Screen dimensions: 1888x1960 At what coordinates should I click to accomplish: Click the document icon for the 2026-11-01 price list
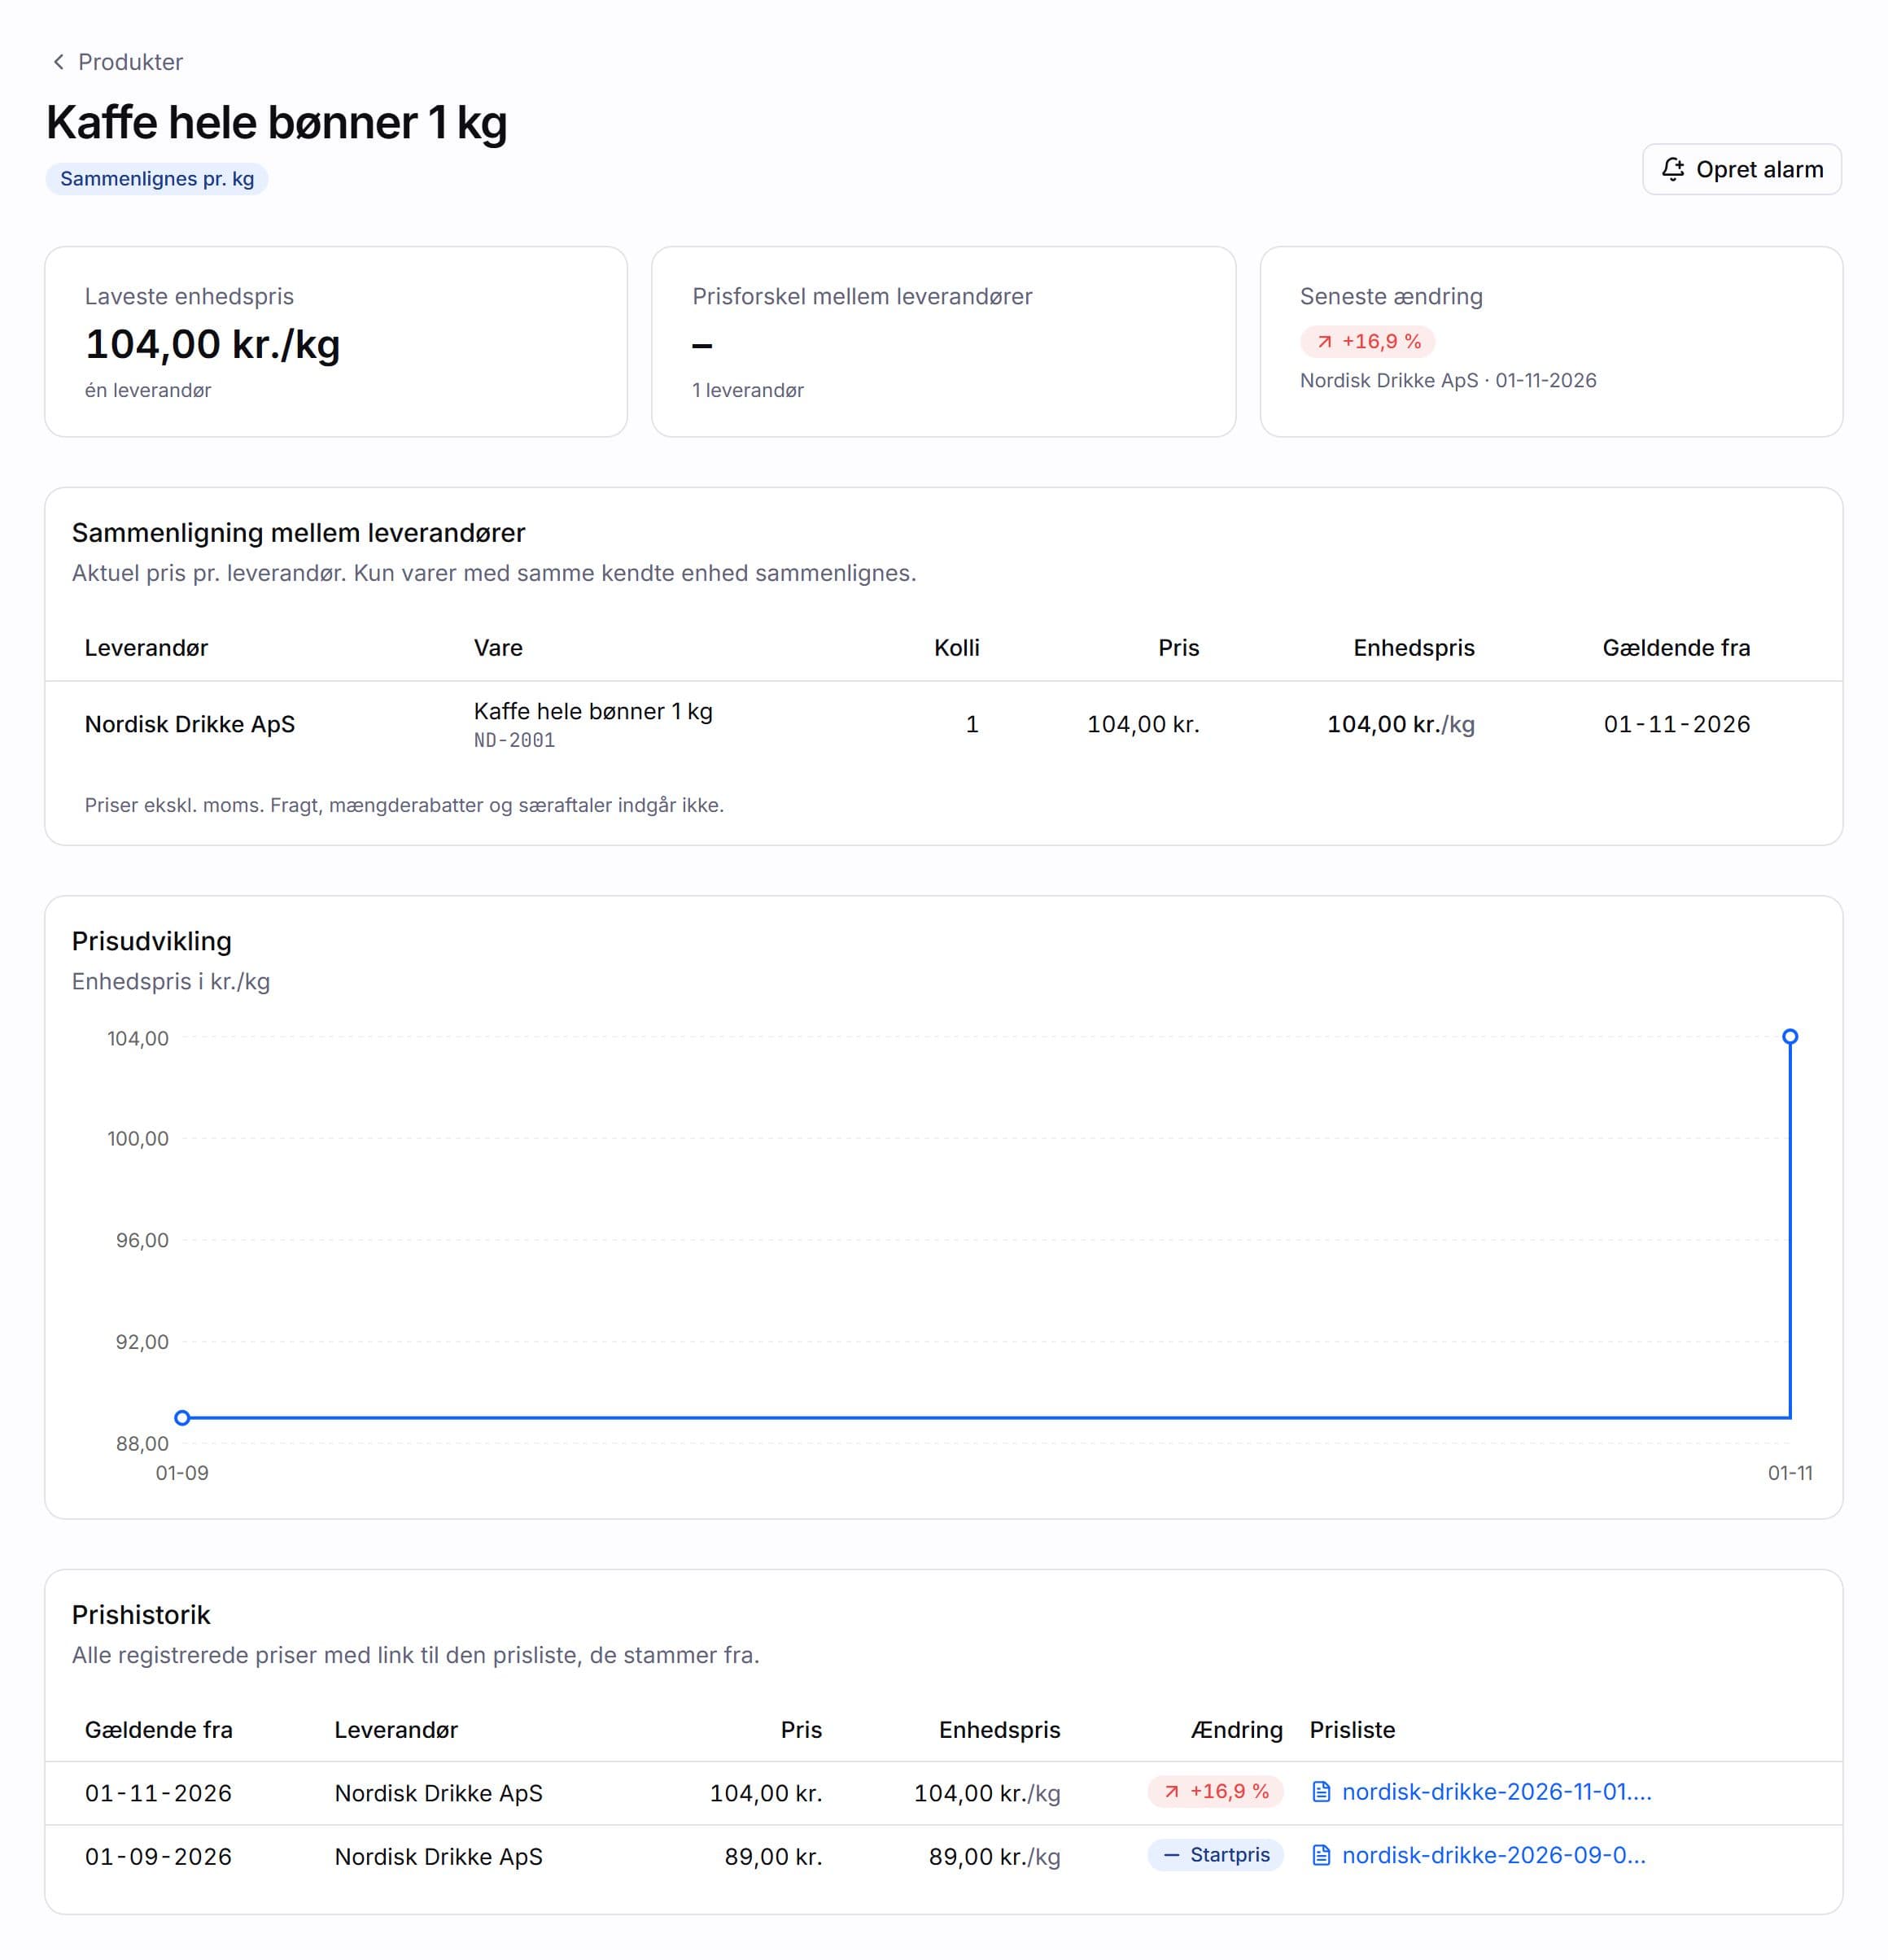[x=1321, y=1792]
